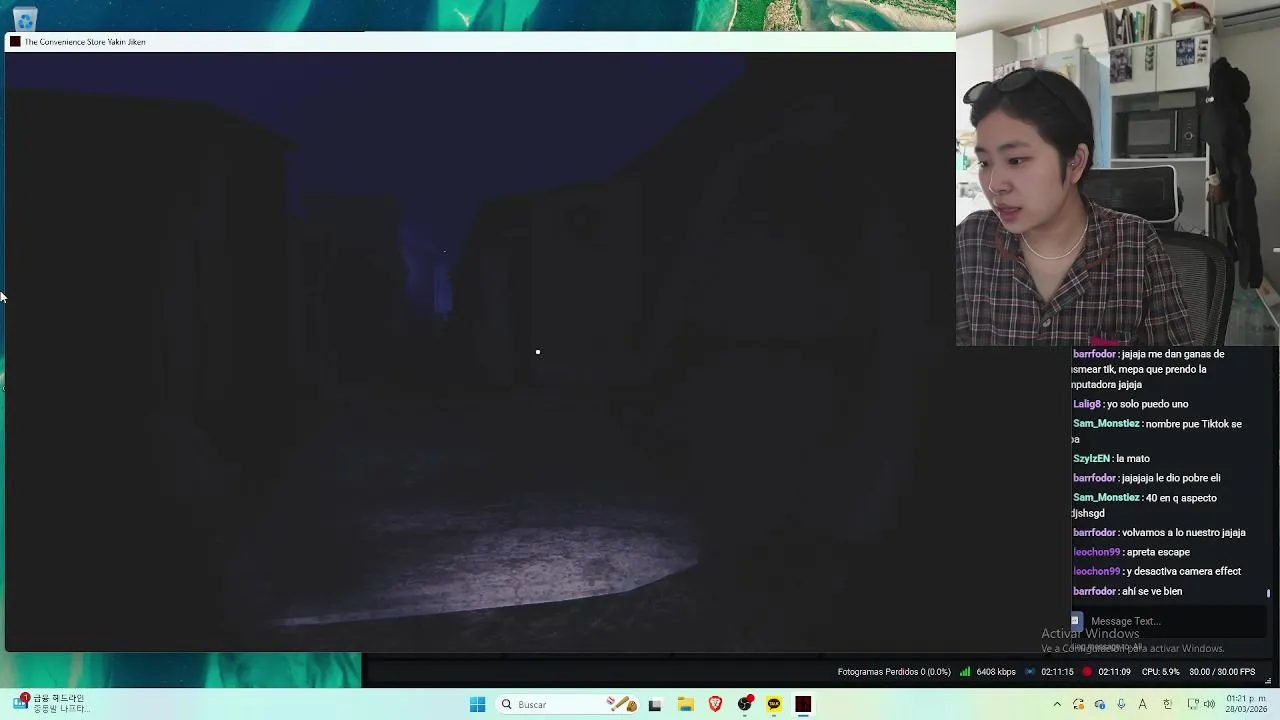Click the Message Text chat input field
The height and width of the screenshot is (720, 1280).
point(1175,621)
